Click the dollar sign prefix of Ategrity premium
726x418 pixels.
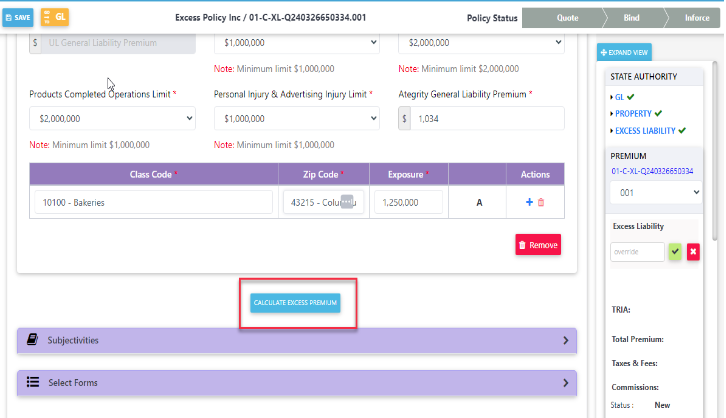point(404,119)
